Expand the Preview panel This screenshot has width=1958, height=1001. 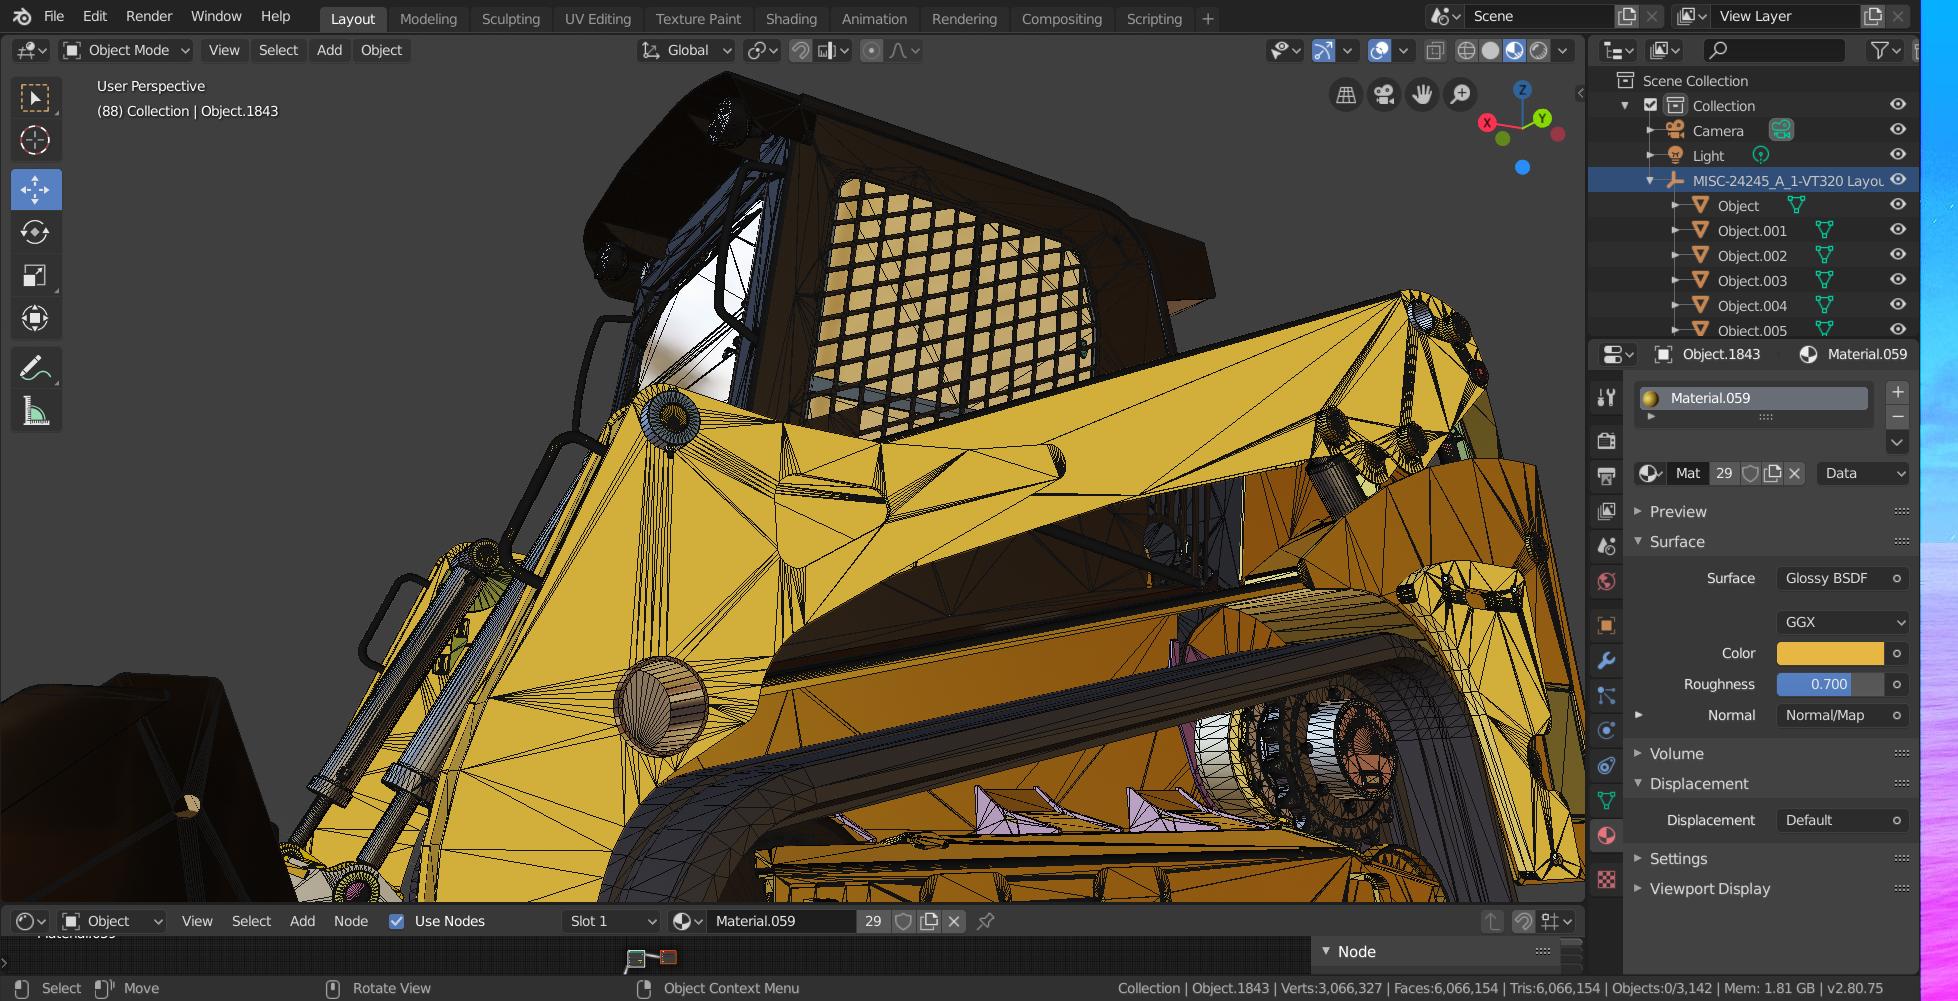(1677, 511)
